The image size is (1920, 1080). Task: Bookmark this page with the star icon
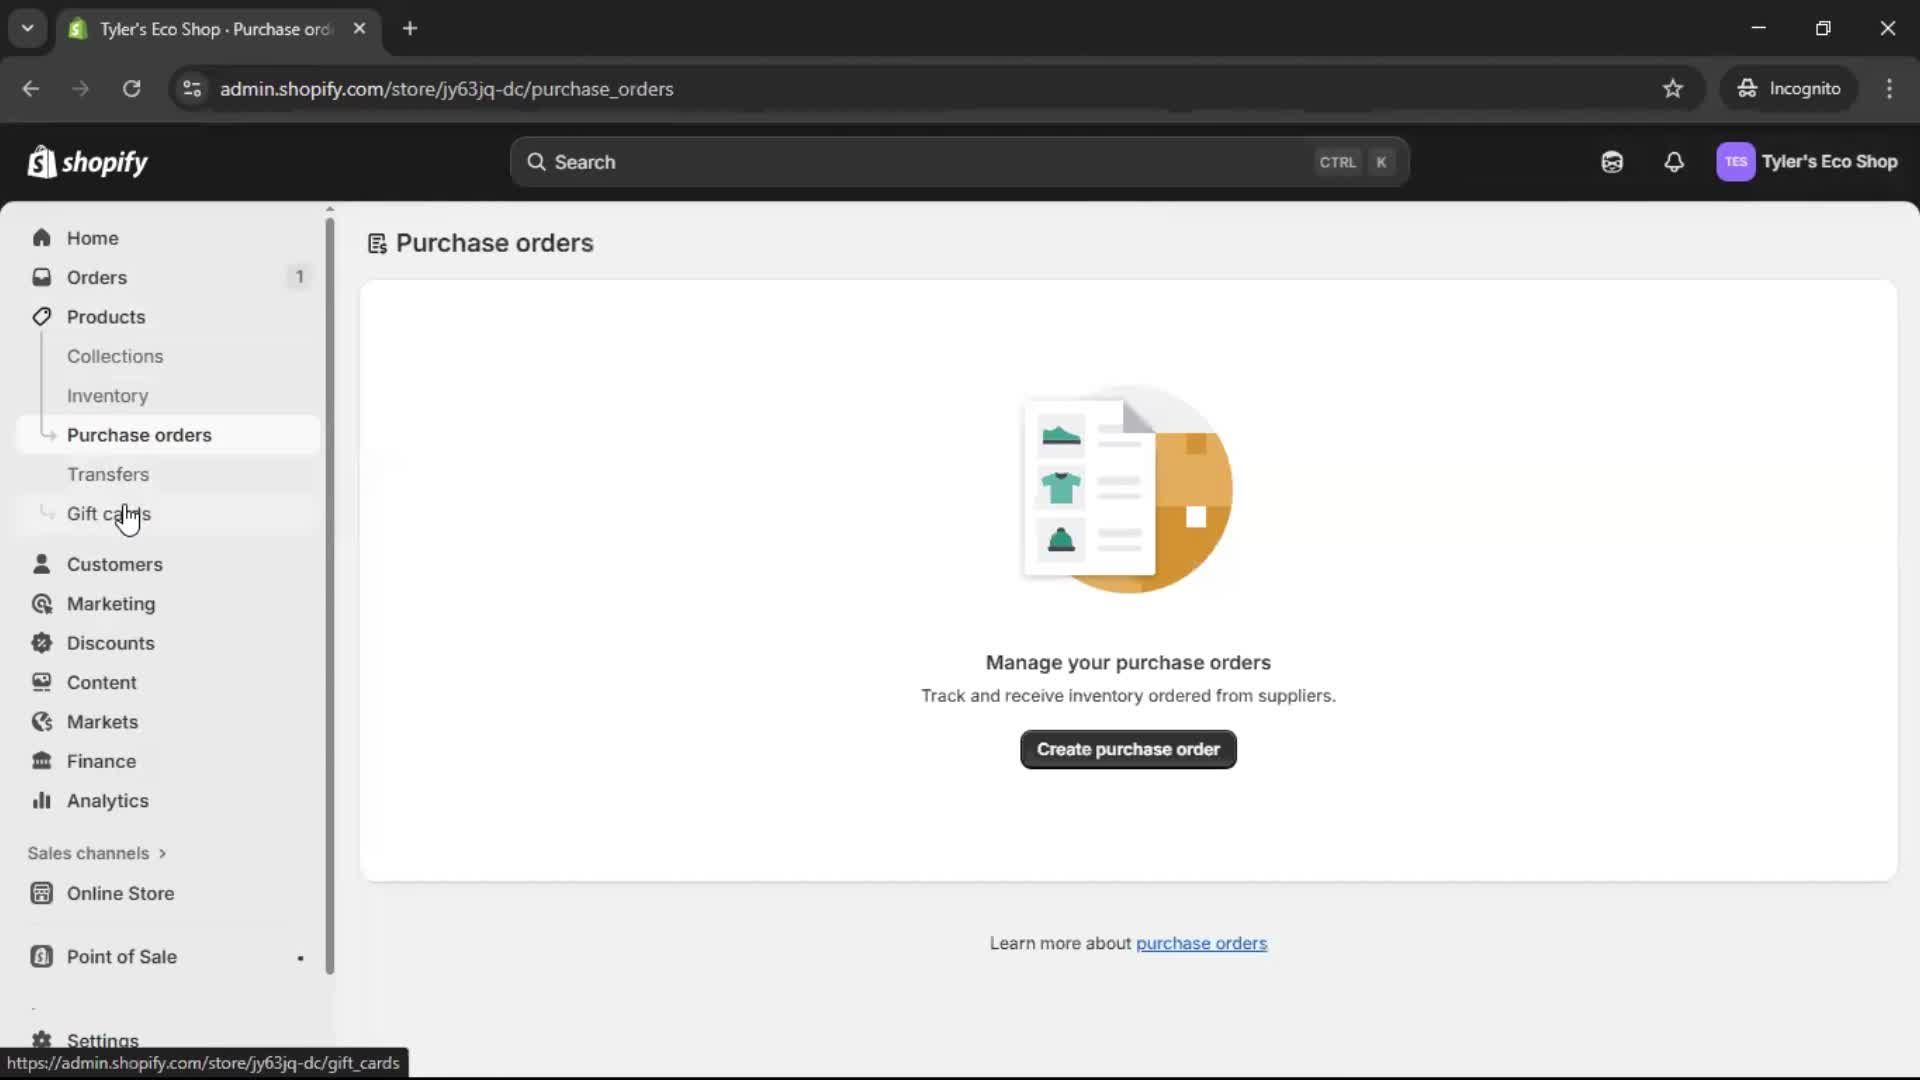tap(1673, 89)
